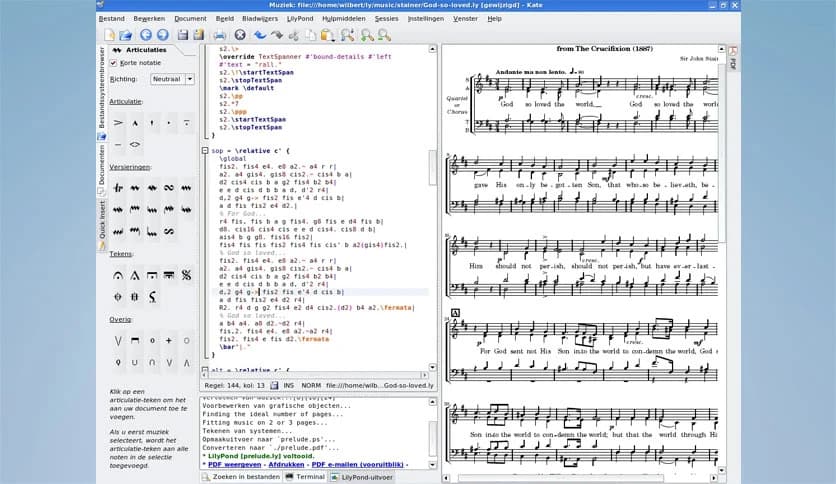Click the Open file folder icon
Image resolution: width=836 pixels, height=484 pixels.
[x=126, y=35]
